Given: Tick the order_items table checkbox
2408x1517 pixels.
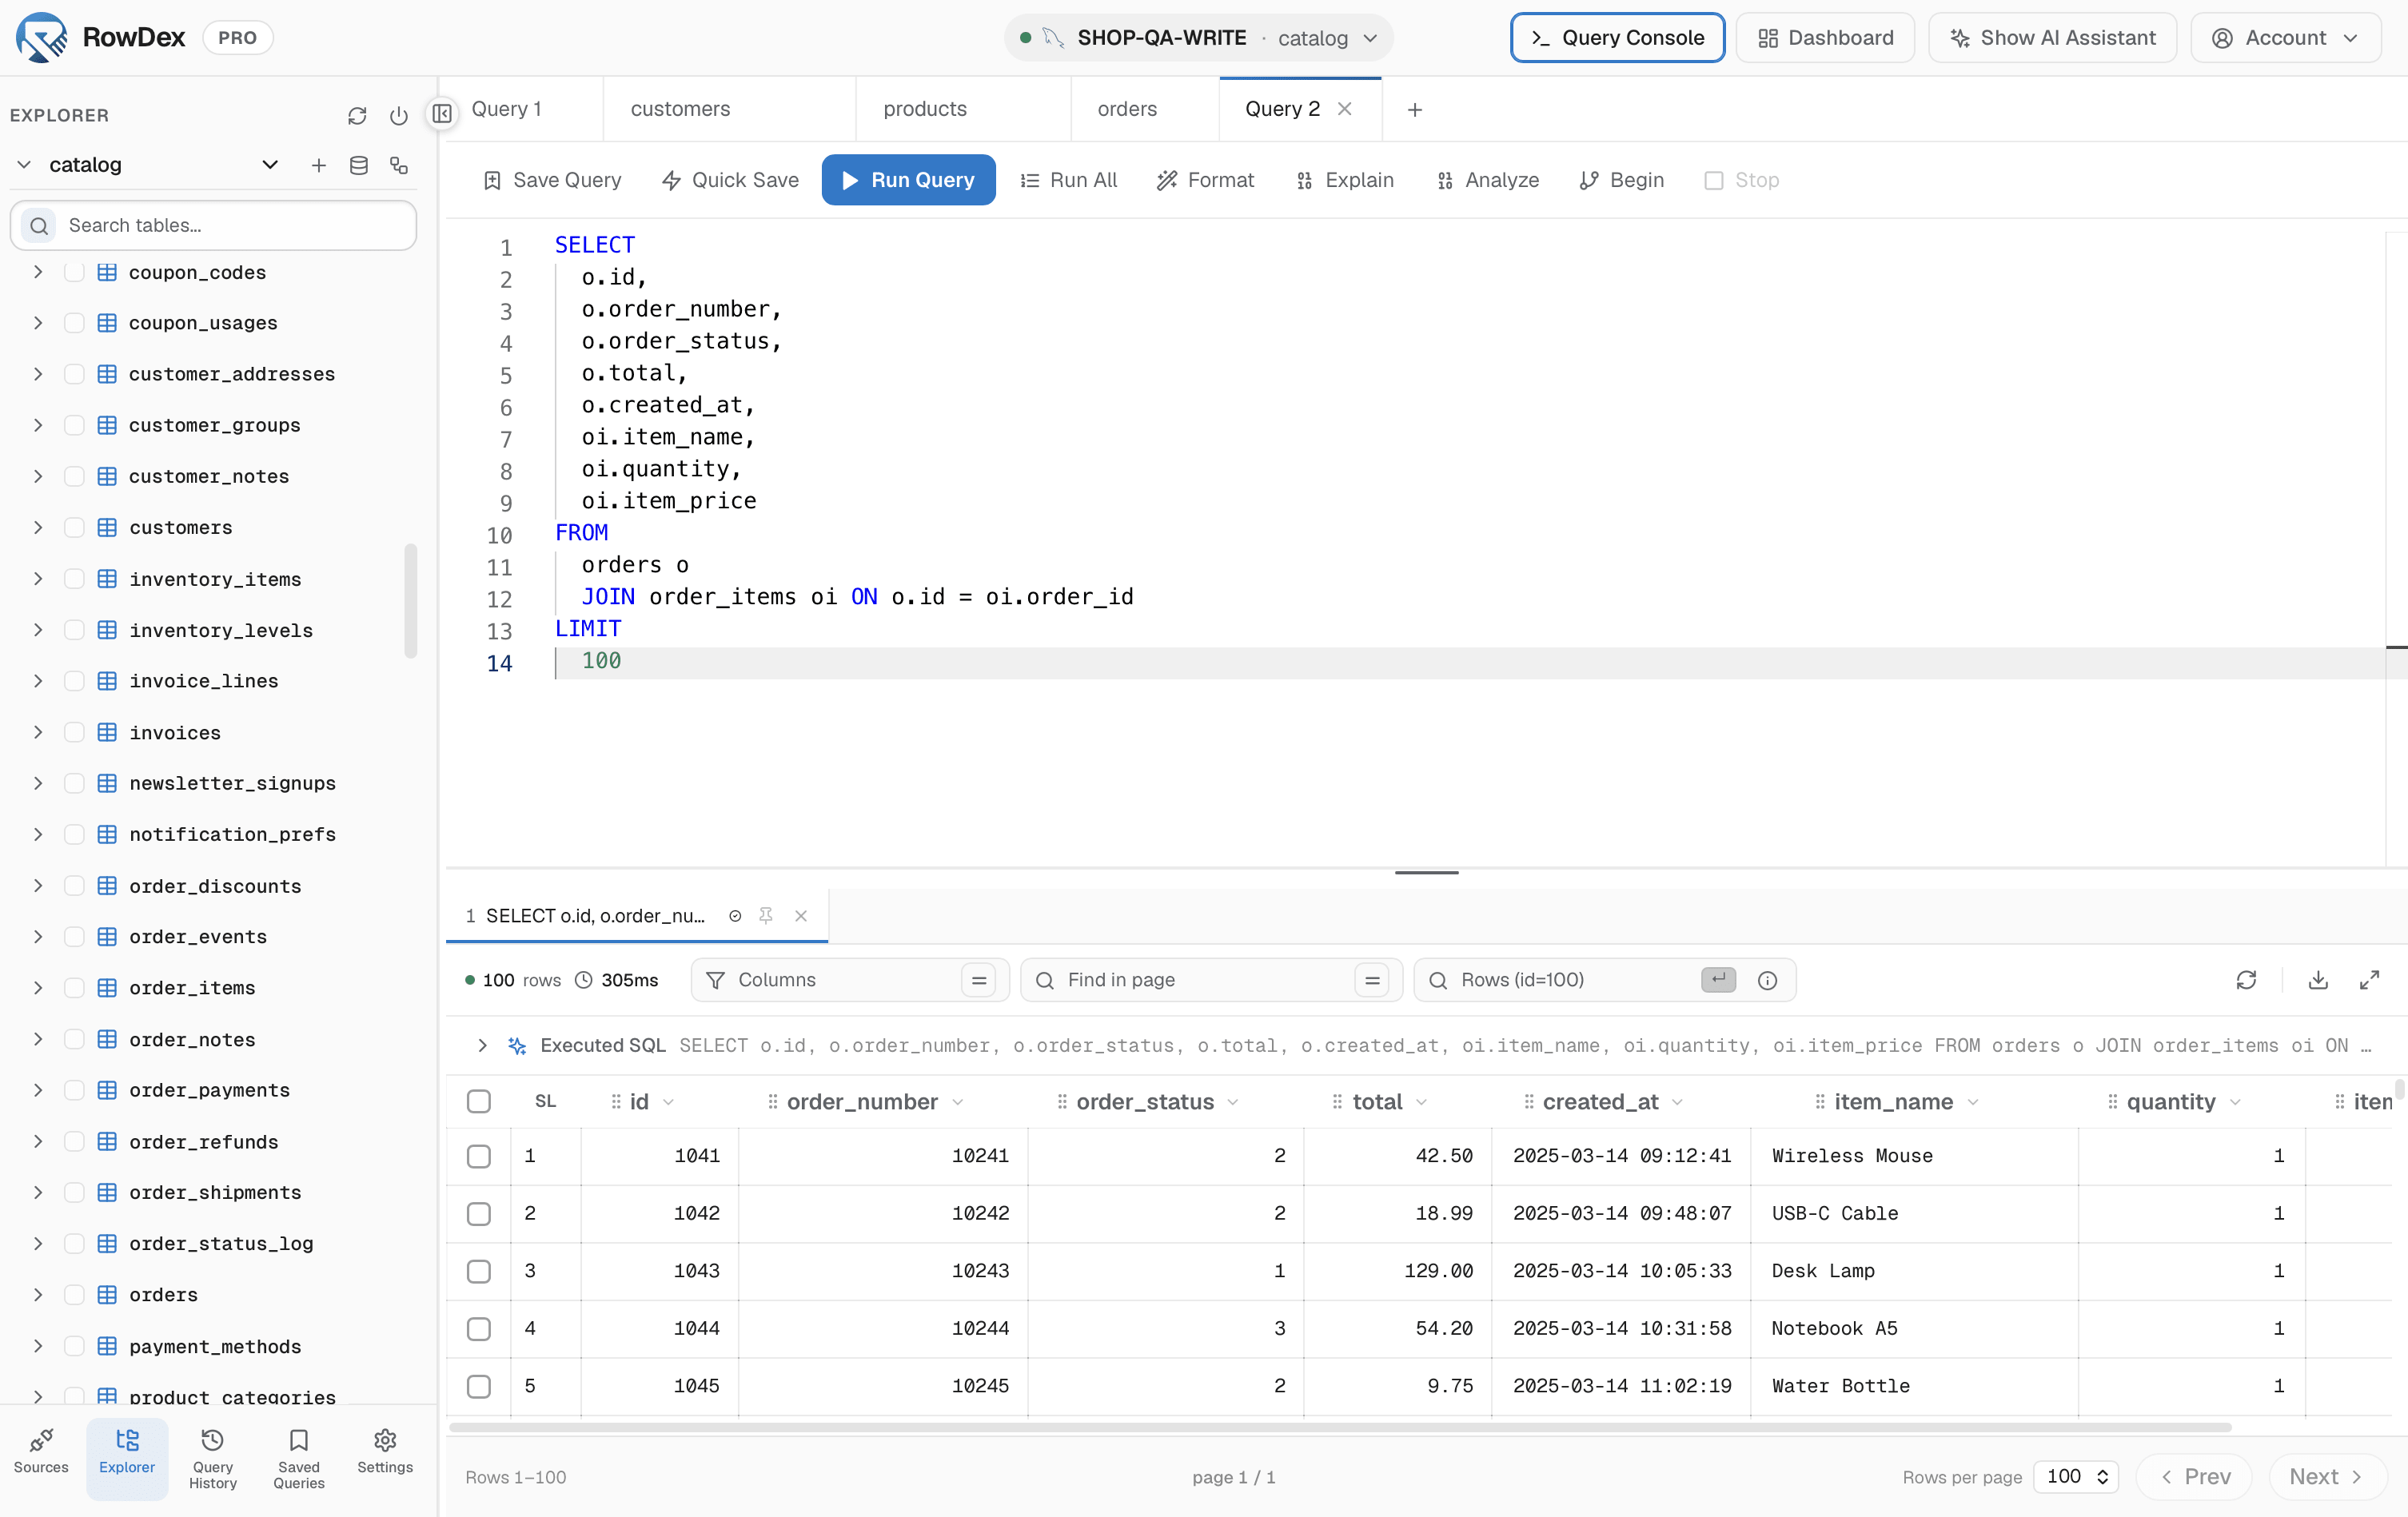Looking at the screenshot, I should point(74,988).
